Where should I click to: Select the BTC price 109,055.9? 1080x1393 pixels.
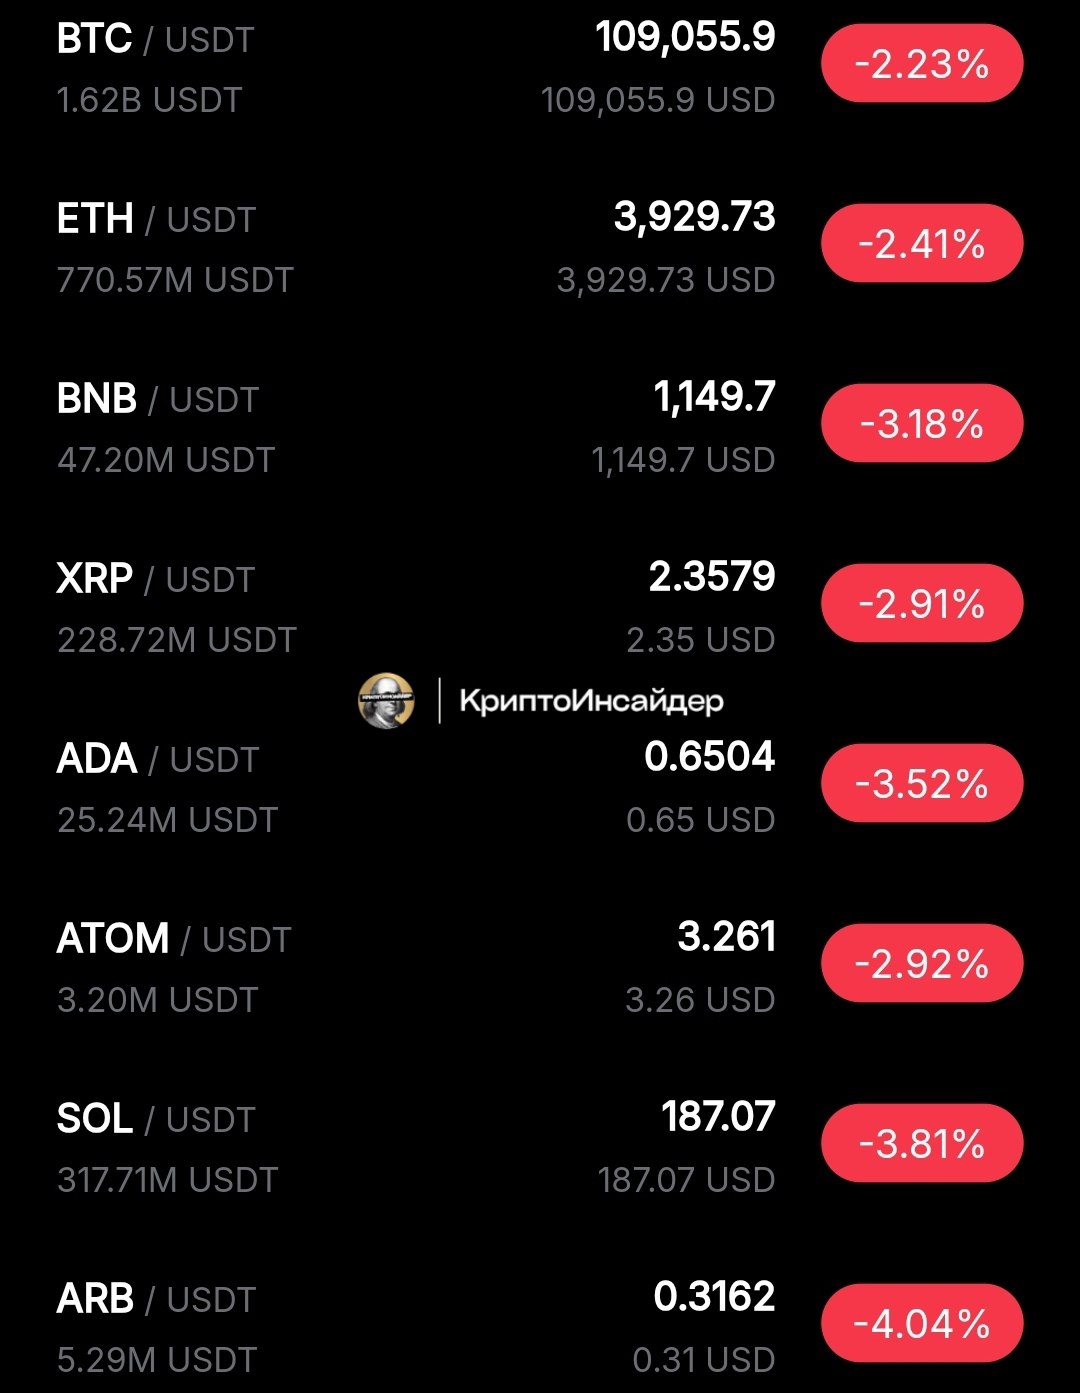[685, 38]
